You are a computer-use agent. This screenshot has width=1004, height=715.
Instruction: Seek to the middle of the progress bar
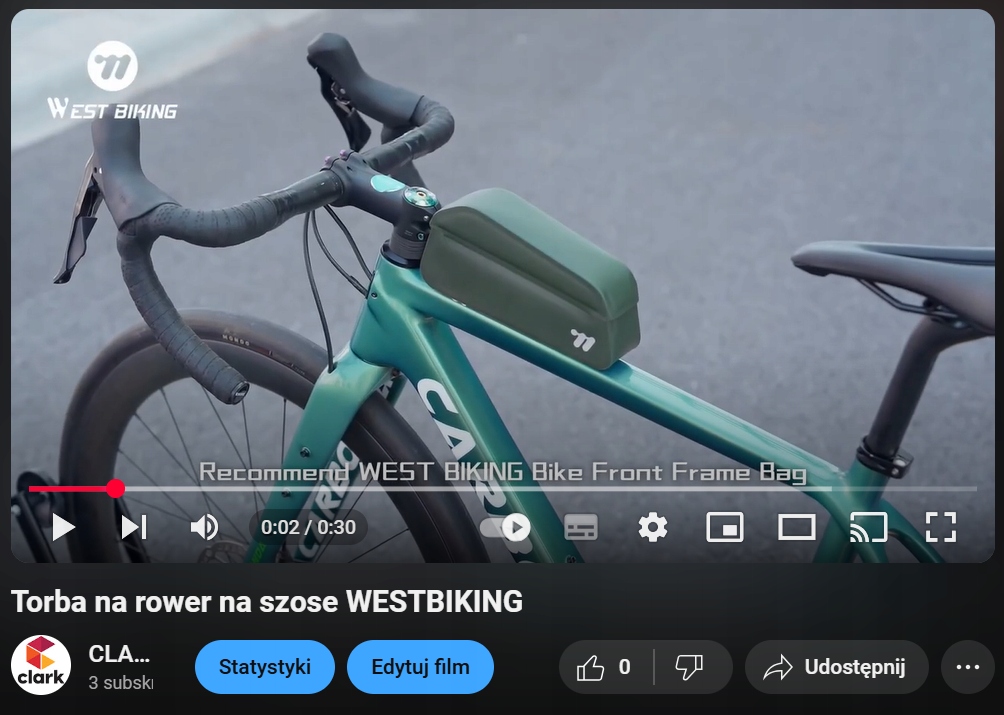(x=503, y=489)
